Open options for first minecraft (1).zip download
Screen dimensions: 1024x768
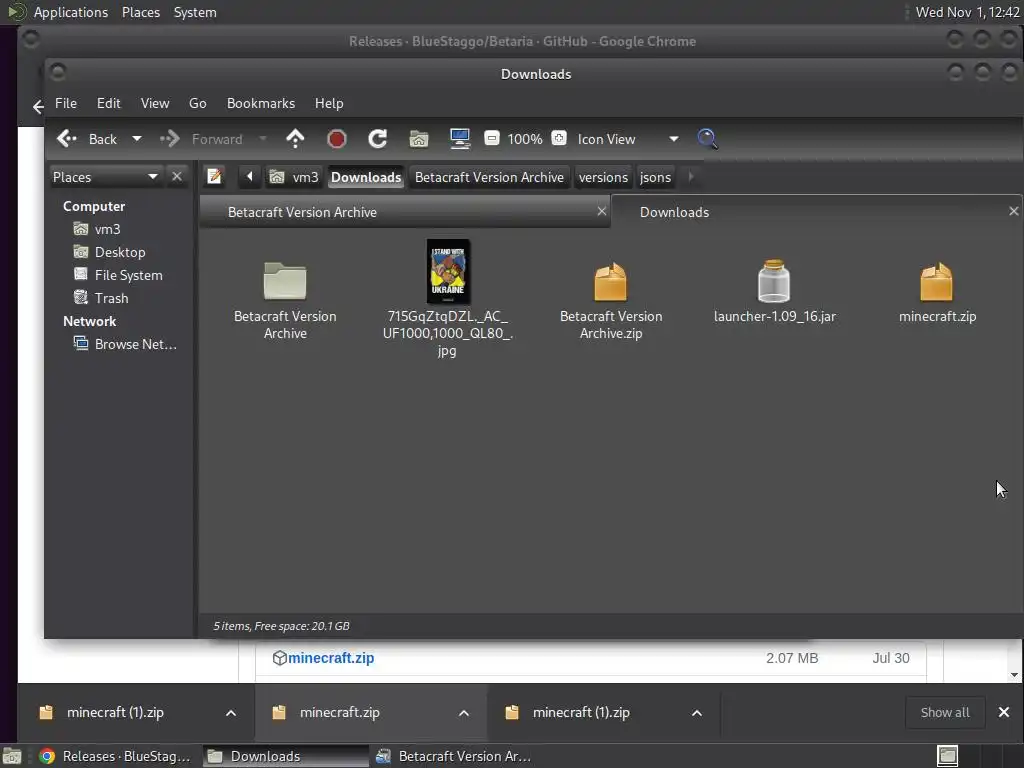pyautogui.click(x=231, y=713)
